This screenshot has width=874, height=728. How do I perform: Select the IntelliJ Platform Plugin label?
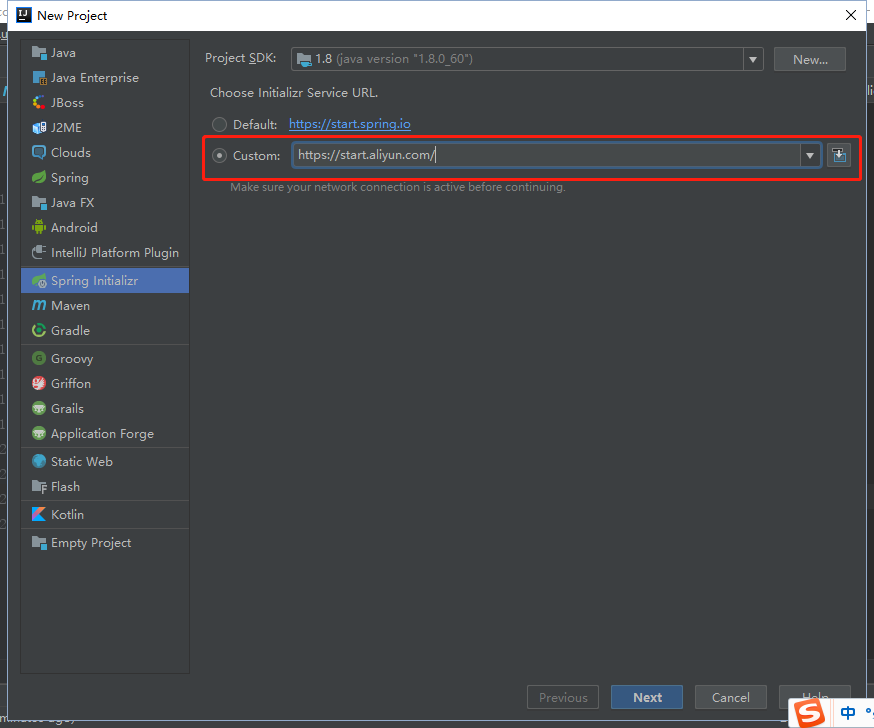(115, 253)
